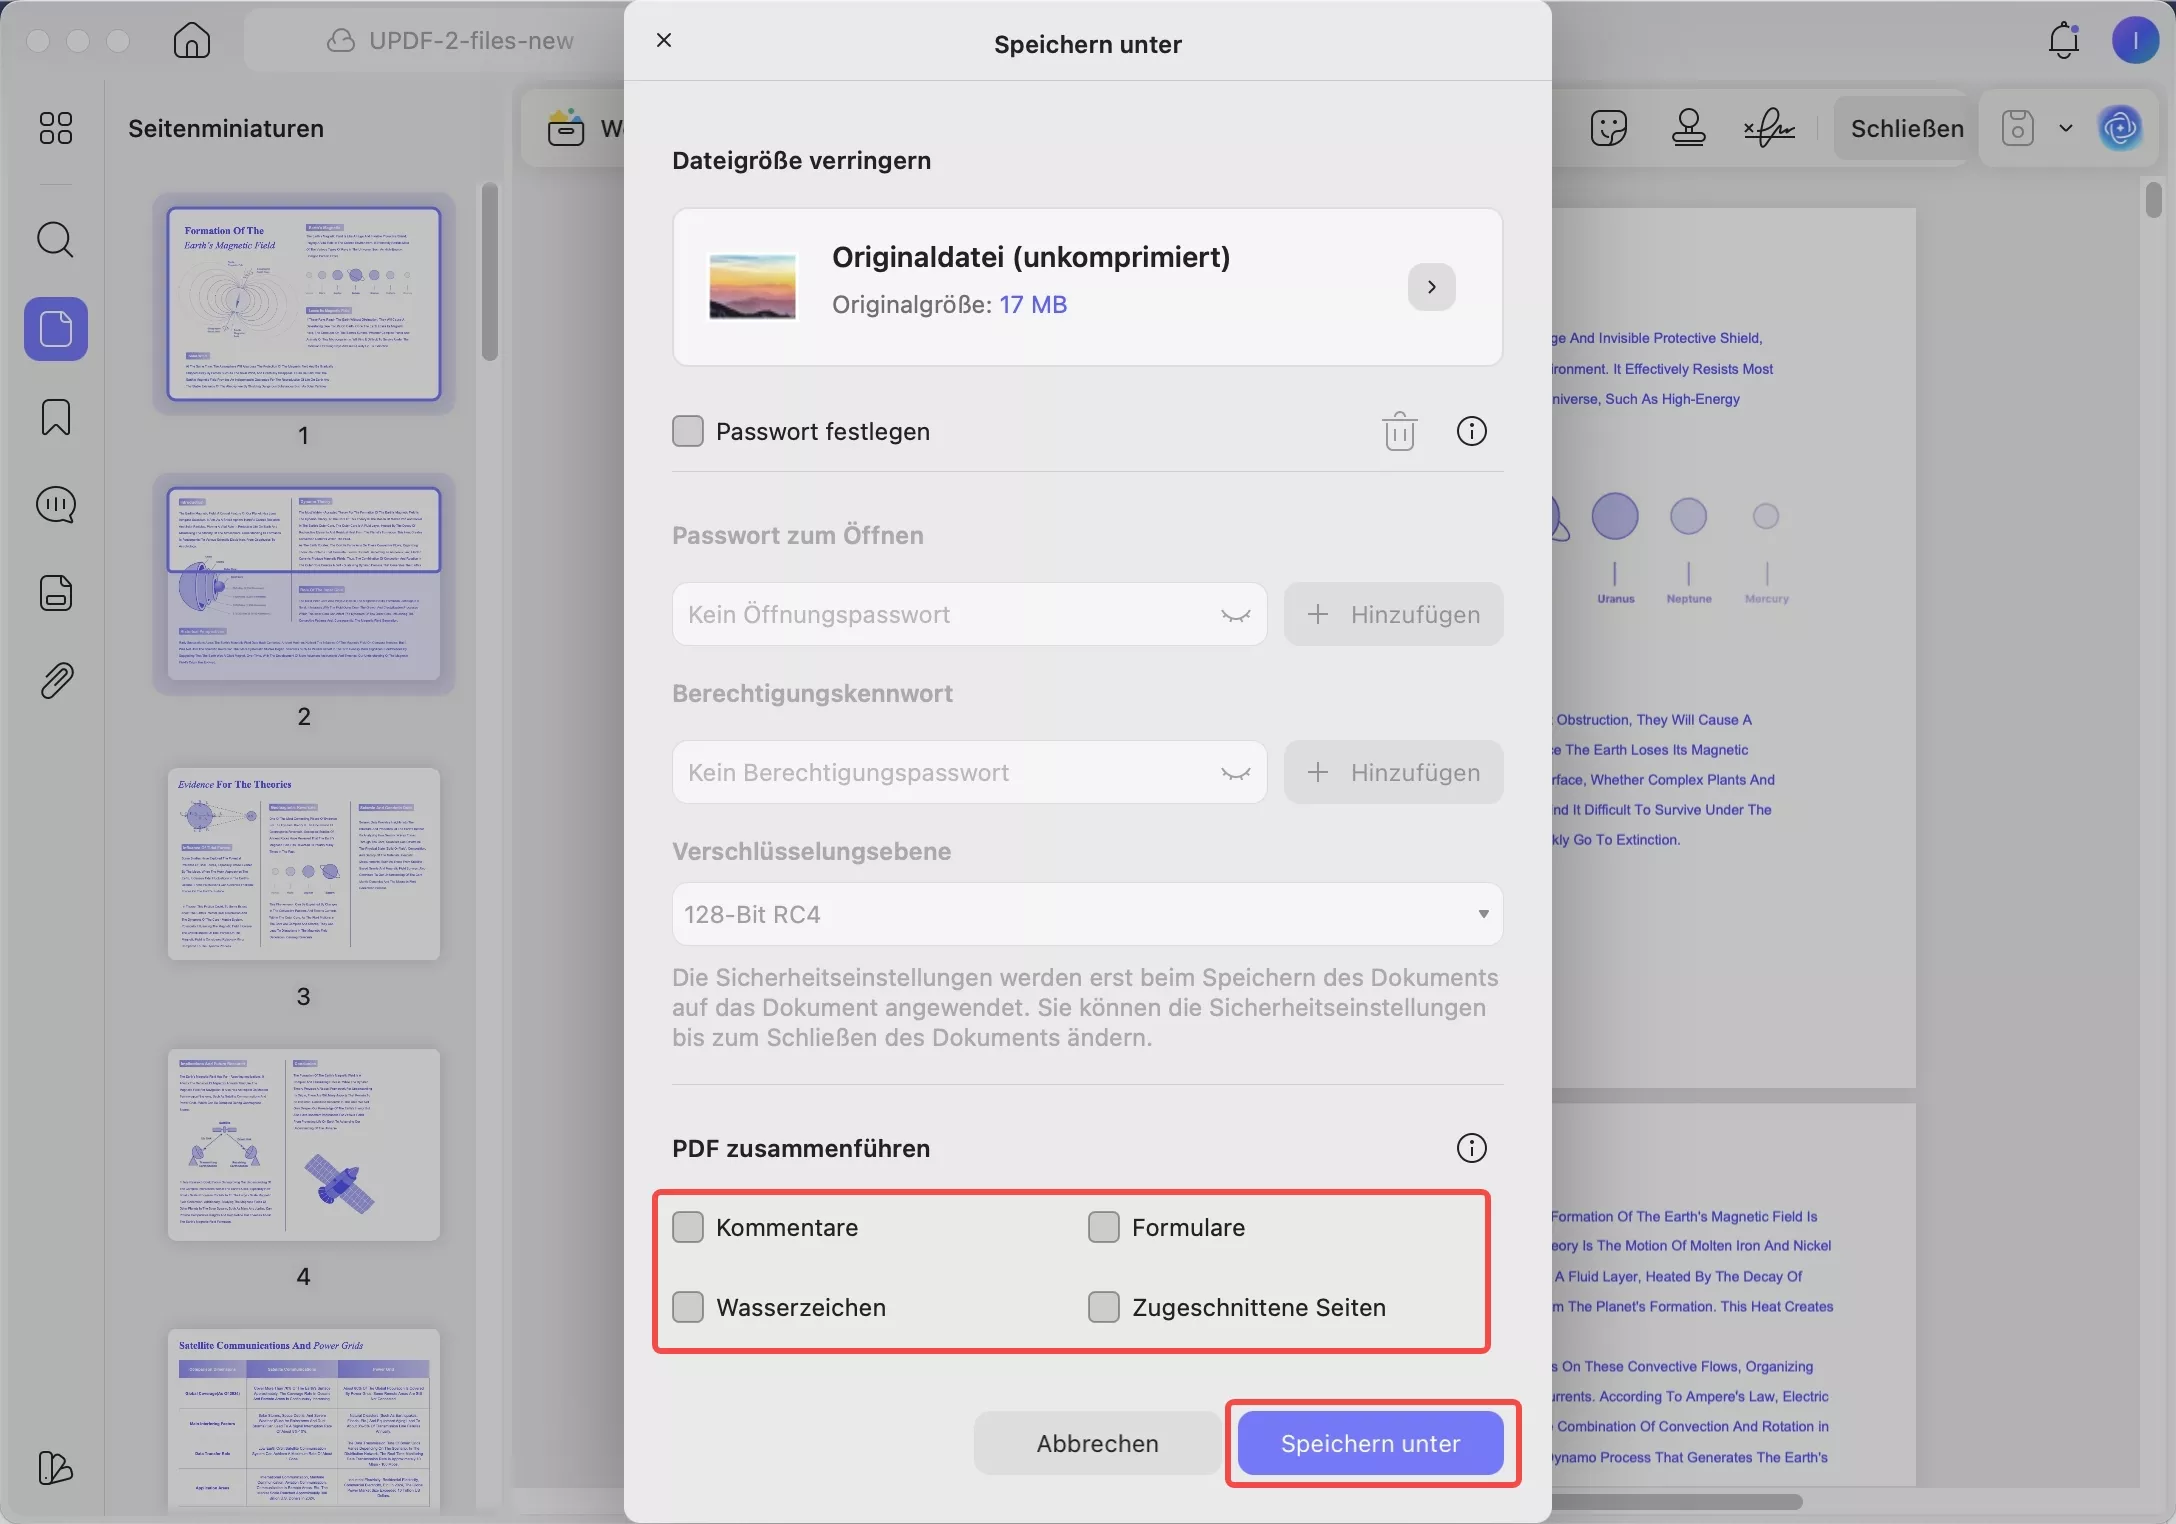
Task: Select the signature tool
Action: pyautogui.click(x=1769, y=128)
